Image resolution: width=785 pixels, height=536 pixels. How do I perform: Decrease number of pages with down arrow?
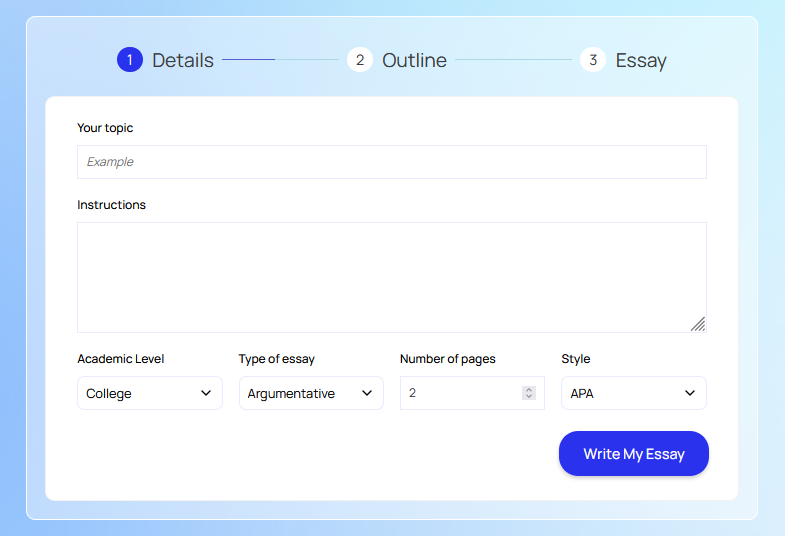pyautogui.click(x=529, y=397)
